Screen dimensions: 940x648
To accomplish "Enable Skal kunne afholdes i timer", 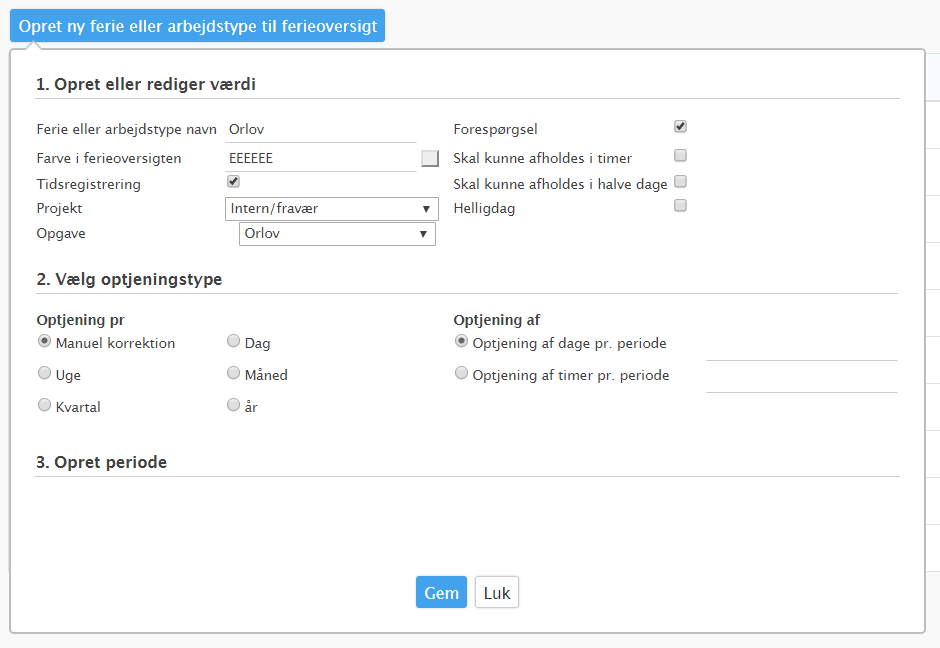I will click(x=680, y=156).
